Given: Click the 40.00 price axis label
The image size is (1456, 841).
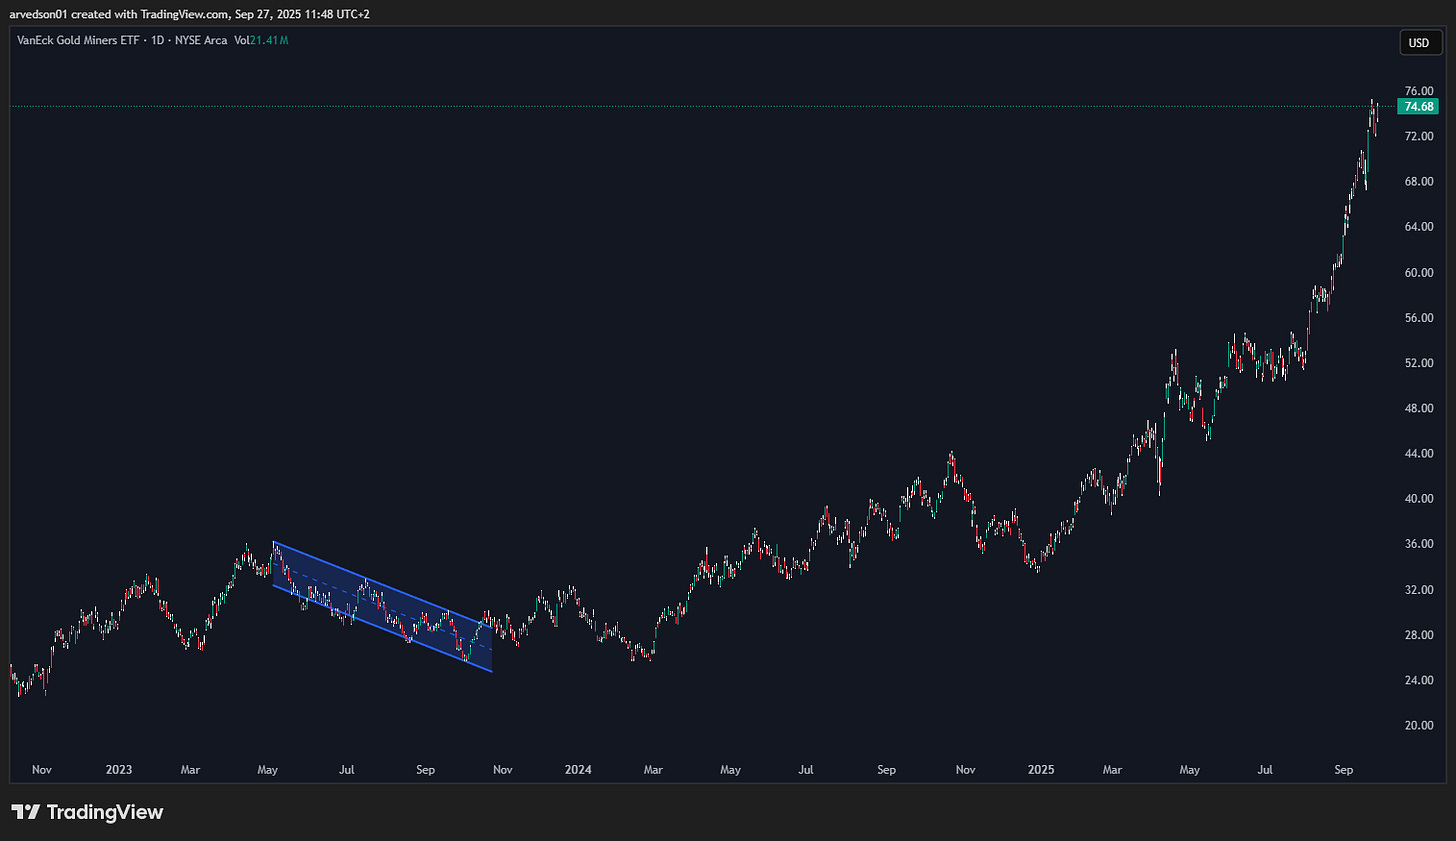Looking at the screenshot, I should pos(1419,499).
